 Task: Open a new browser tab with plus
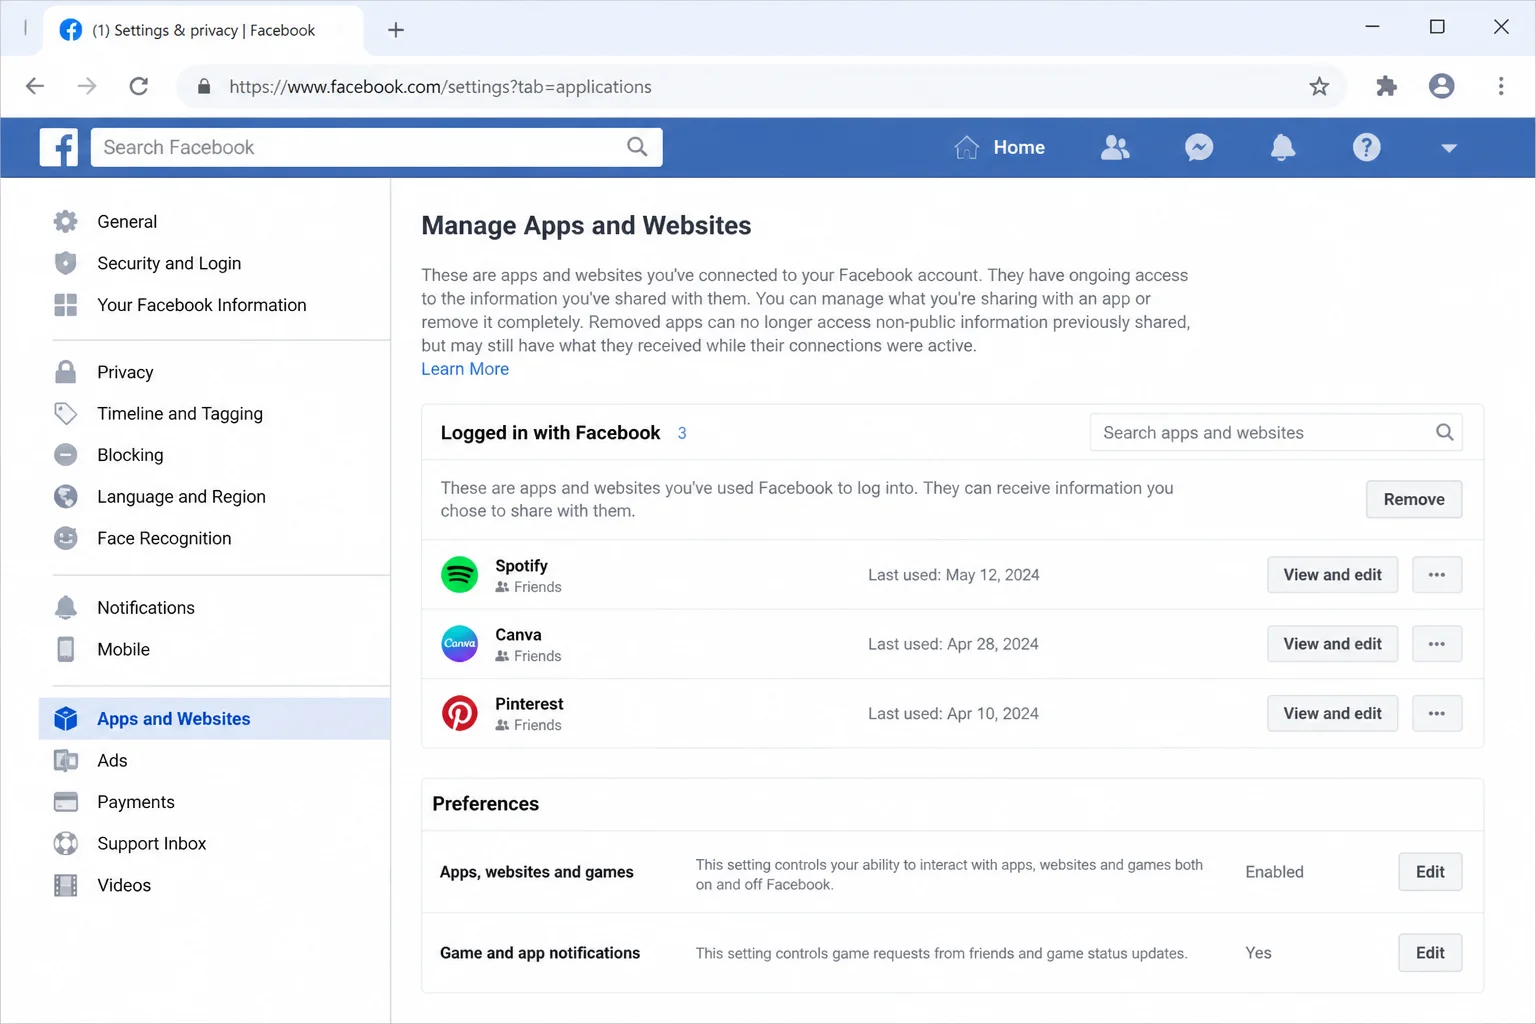pos(396,30)
